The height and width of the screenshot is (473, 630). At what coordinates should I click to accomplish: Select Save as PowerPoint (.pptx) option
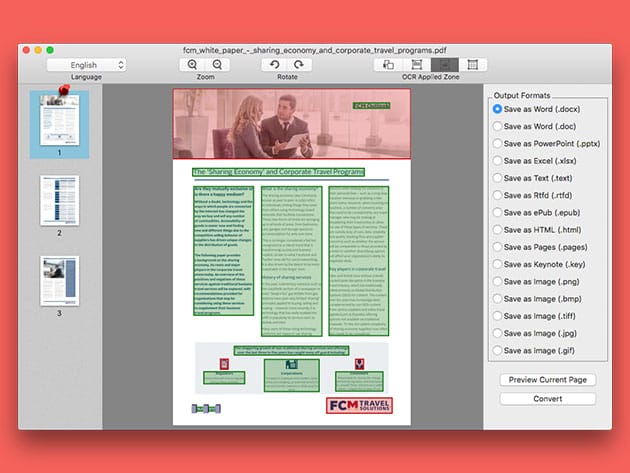[498, 143]
